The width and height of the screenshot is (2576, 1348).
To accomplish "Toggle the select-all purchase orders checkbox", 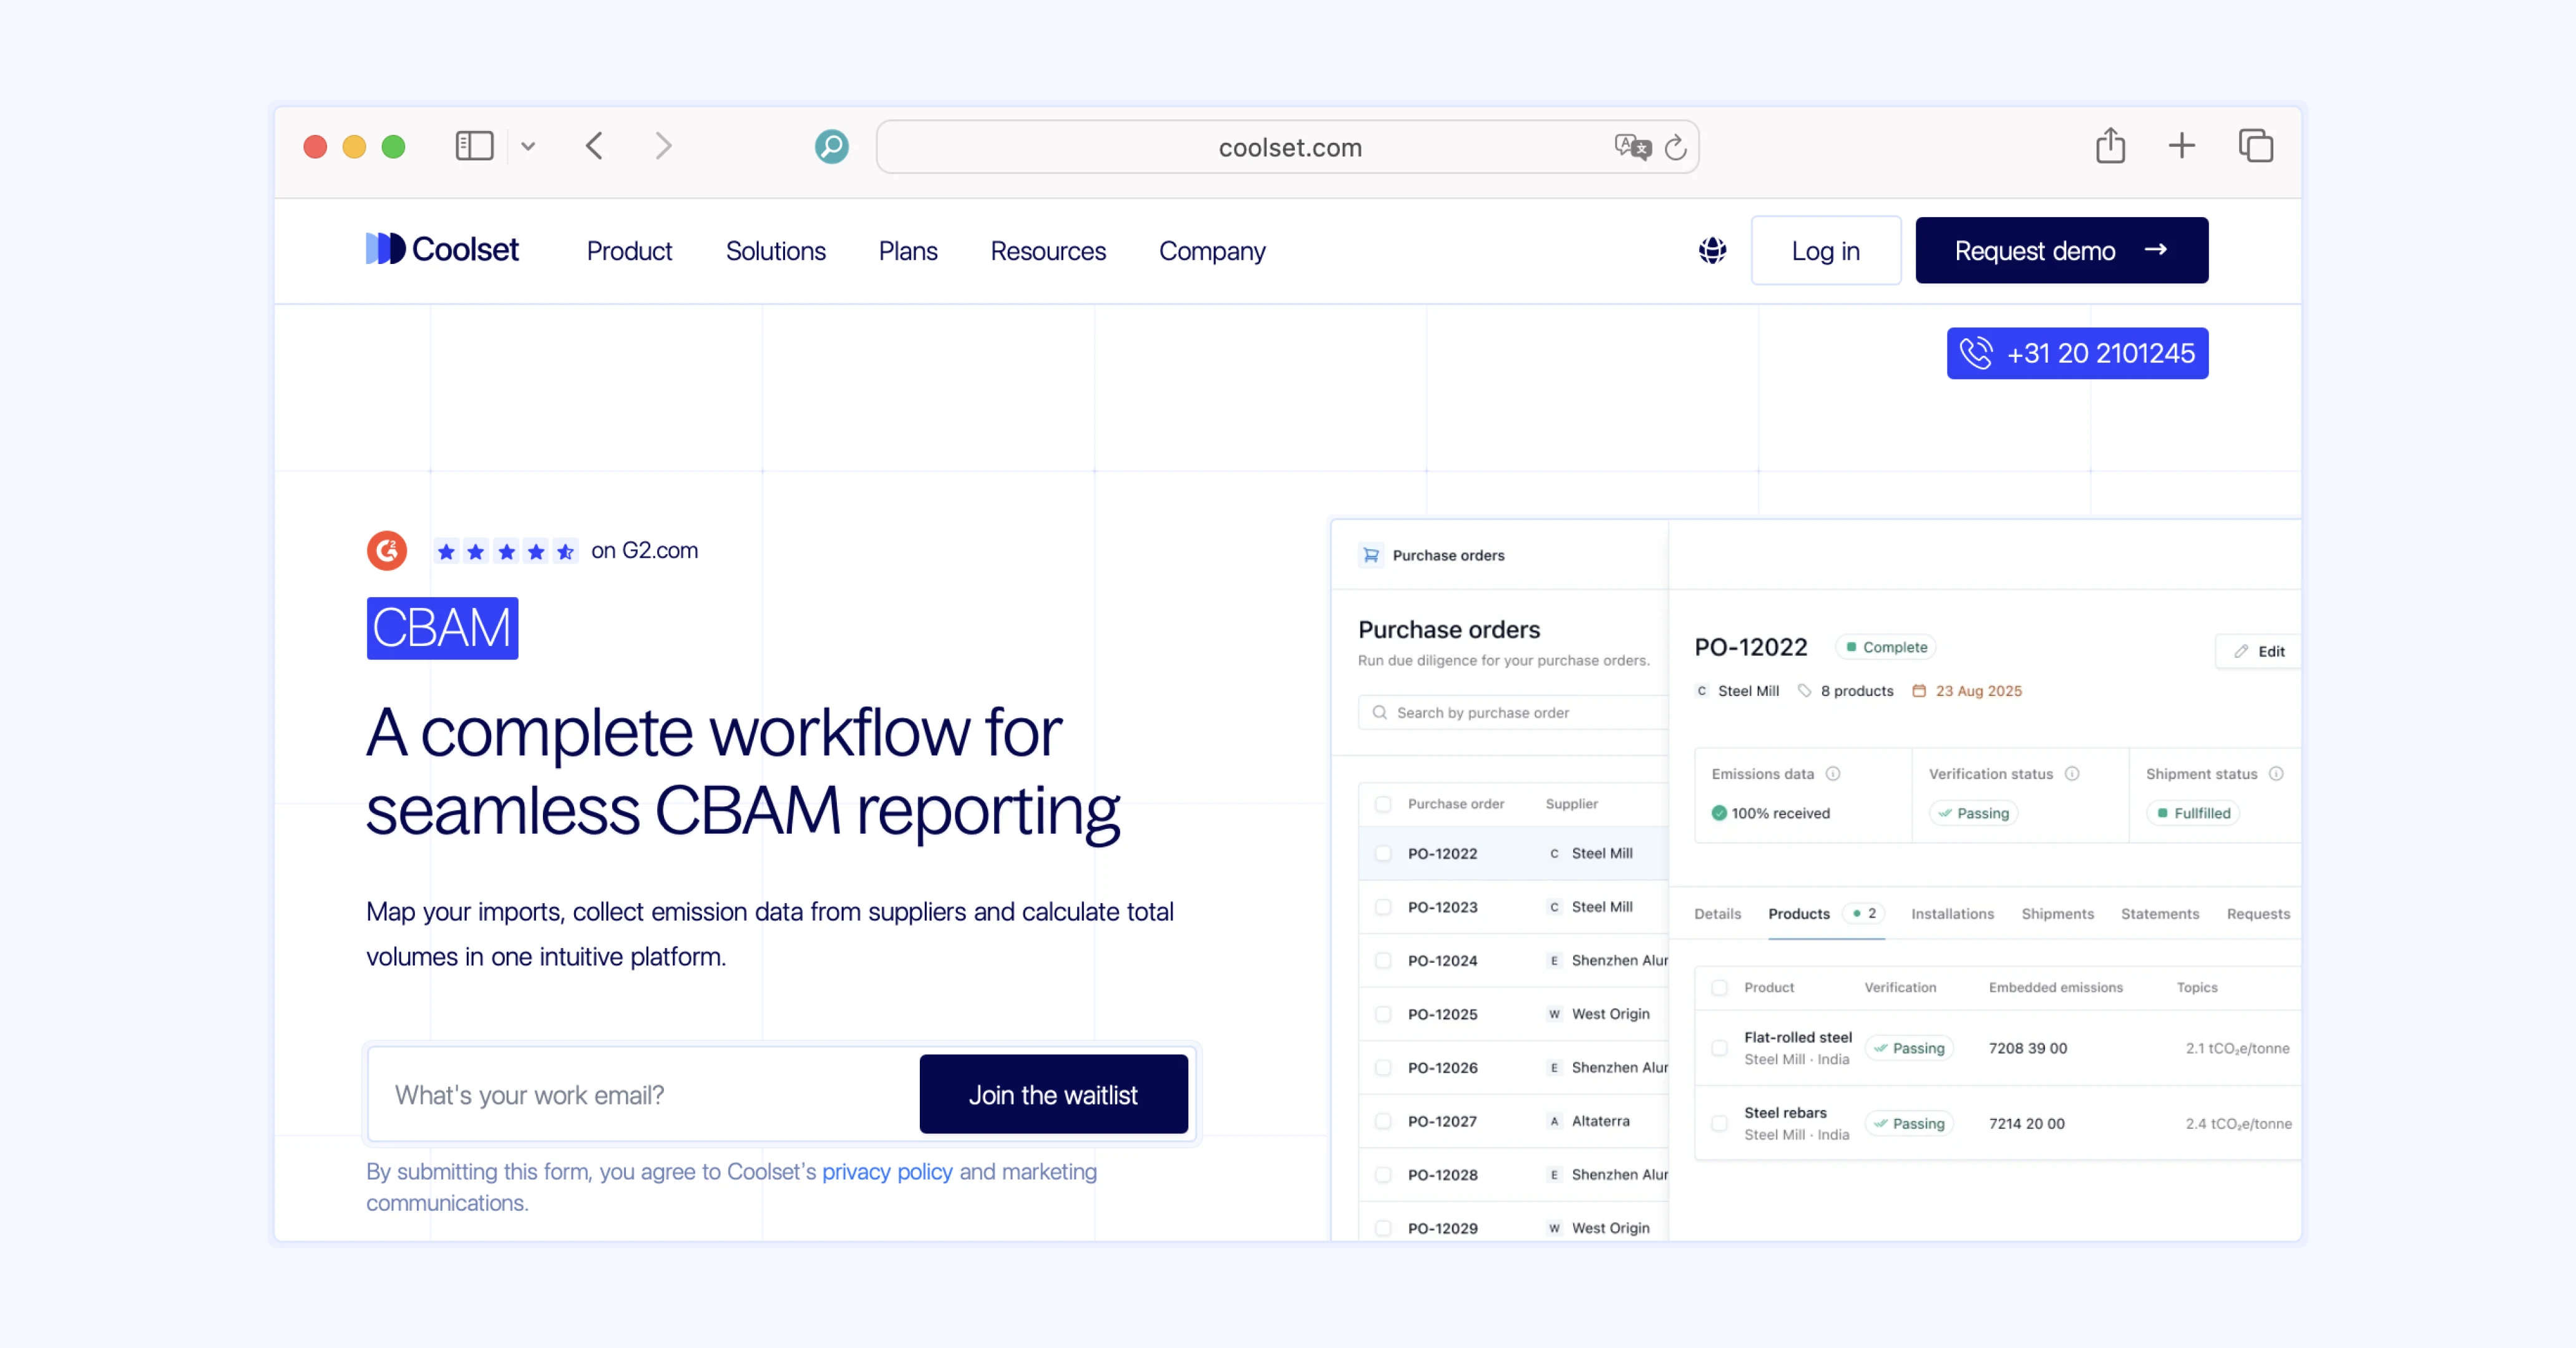I will 1383,804.
